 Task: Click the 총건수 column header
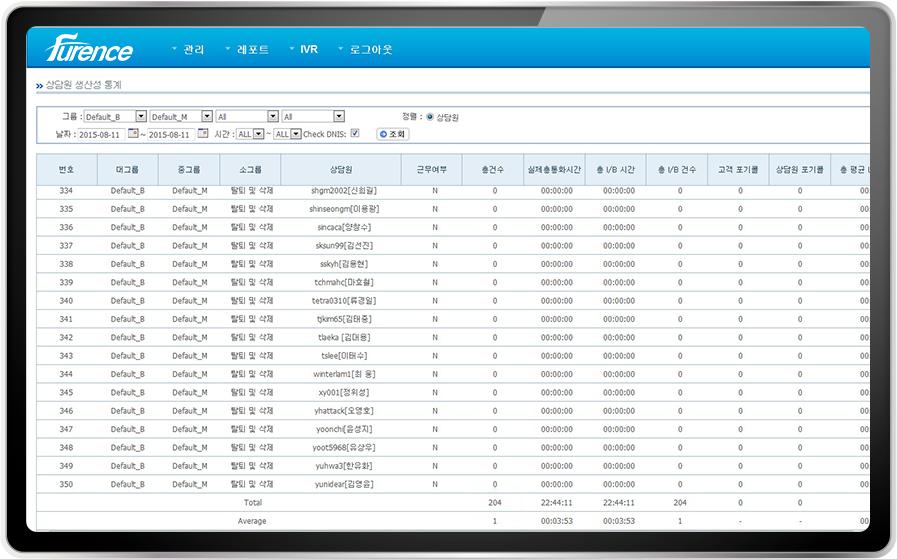[493, 169]
